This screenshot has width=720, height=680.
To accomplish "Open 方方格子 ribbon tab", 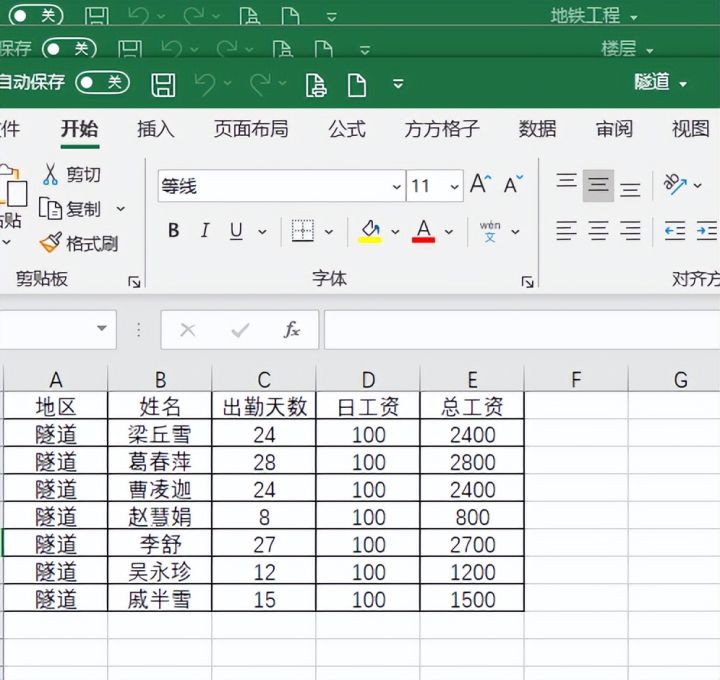I will coord(442,129).
